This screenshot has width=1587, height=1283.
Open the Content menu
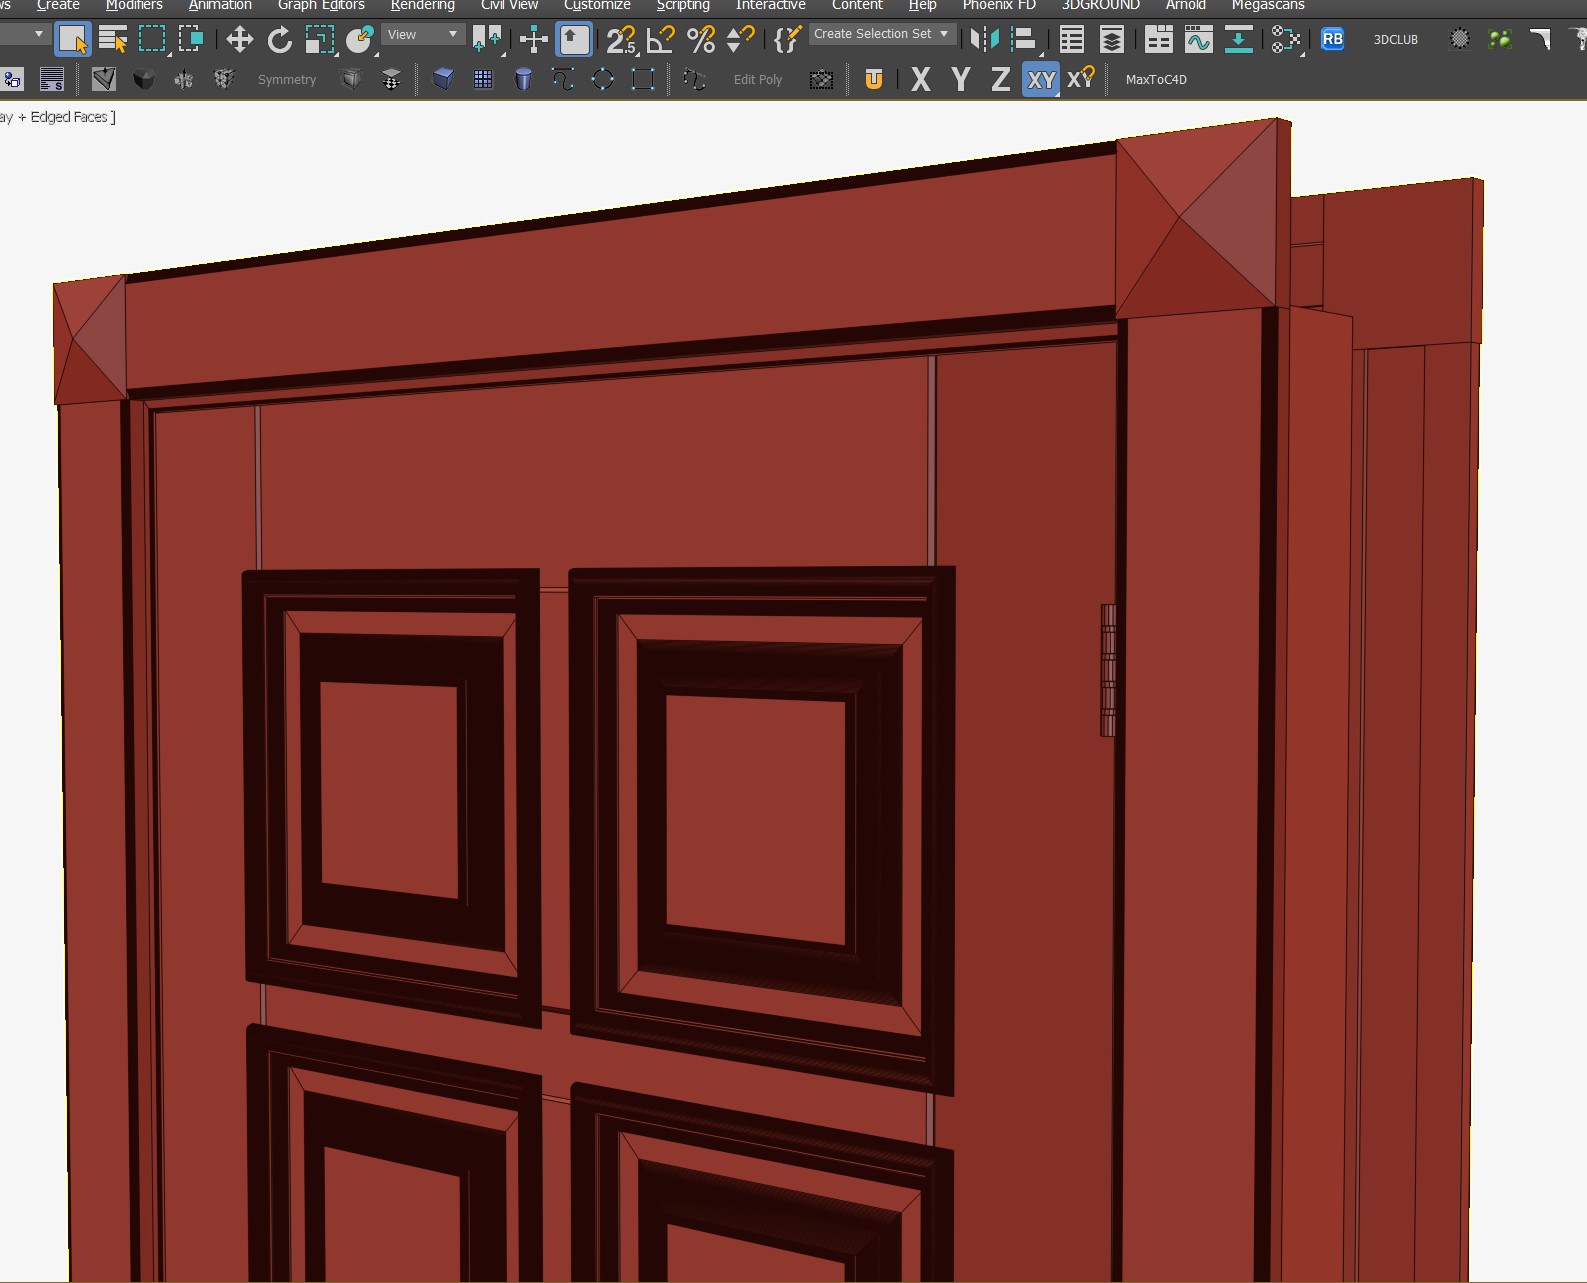pos(857,6)
